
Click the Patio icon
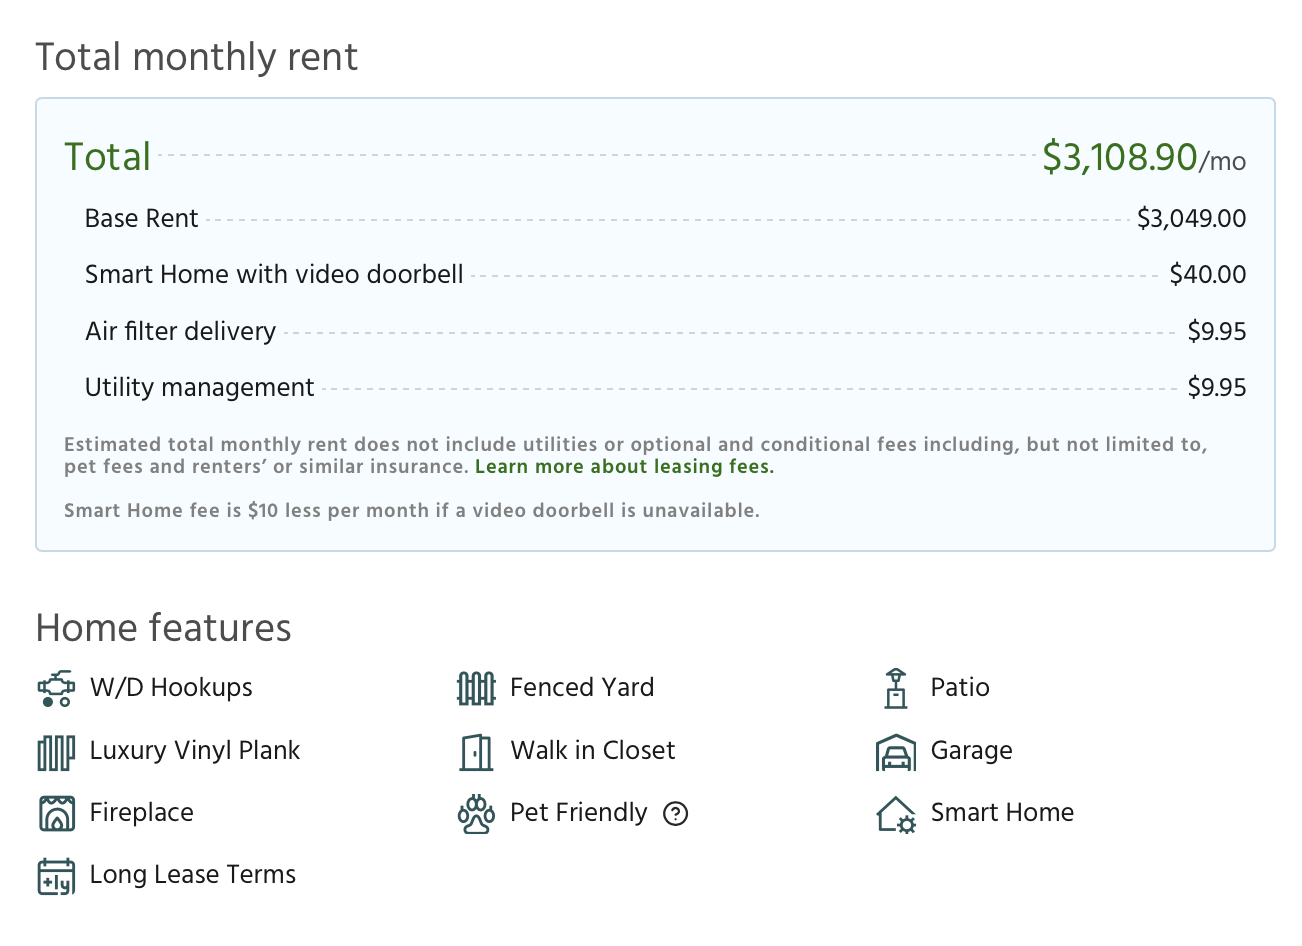(895, 688)
